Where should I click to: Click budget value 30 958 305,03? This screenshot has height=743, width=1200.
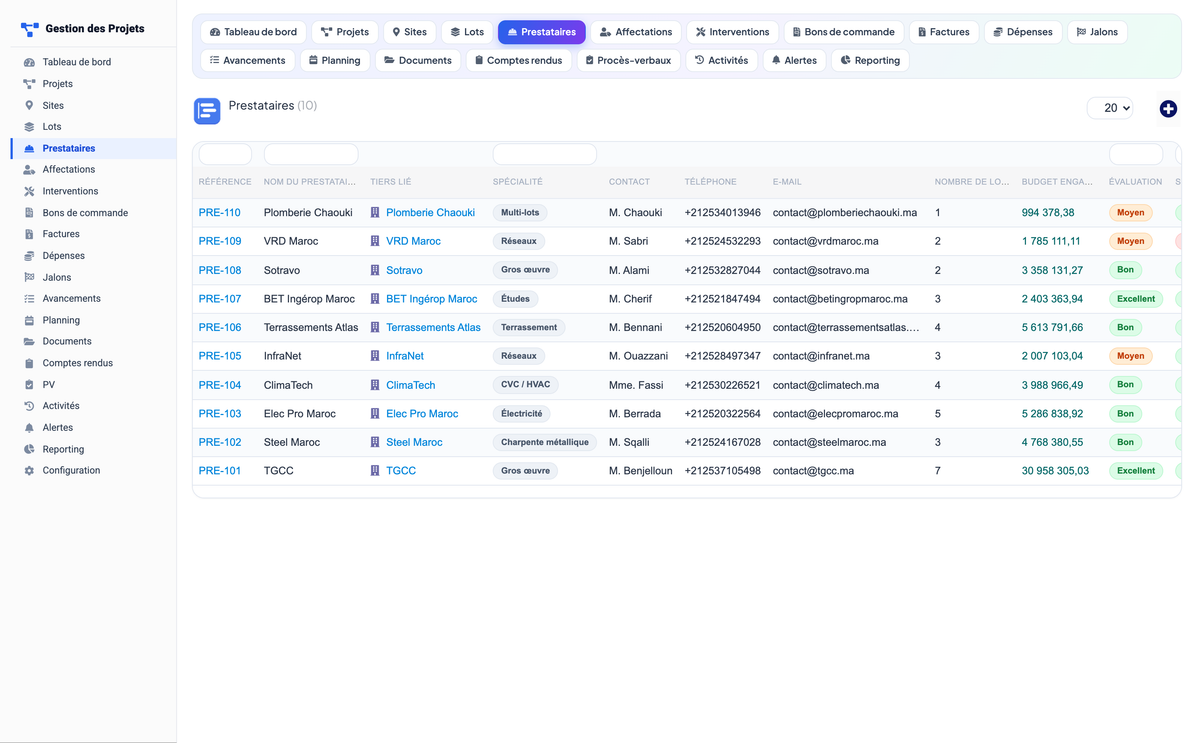1055,471
